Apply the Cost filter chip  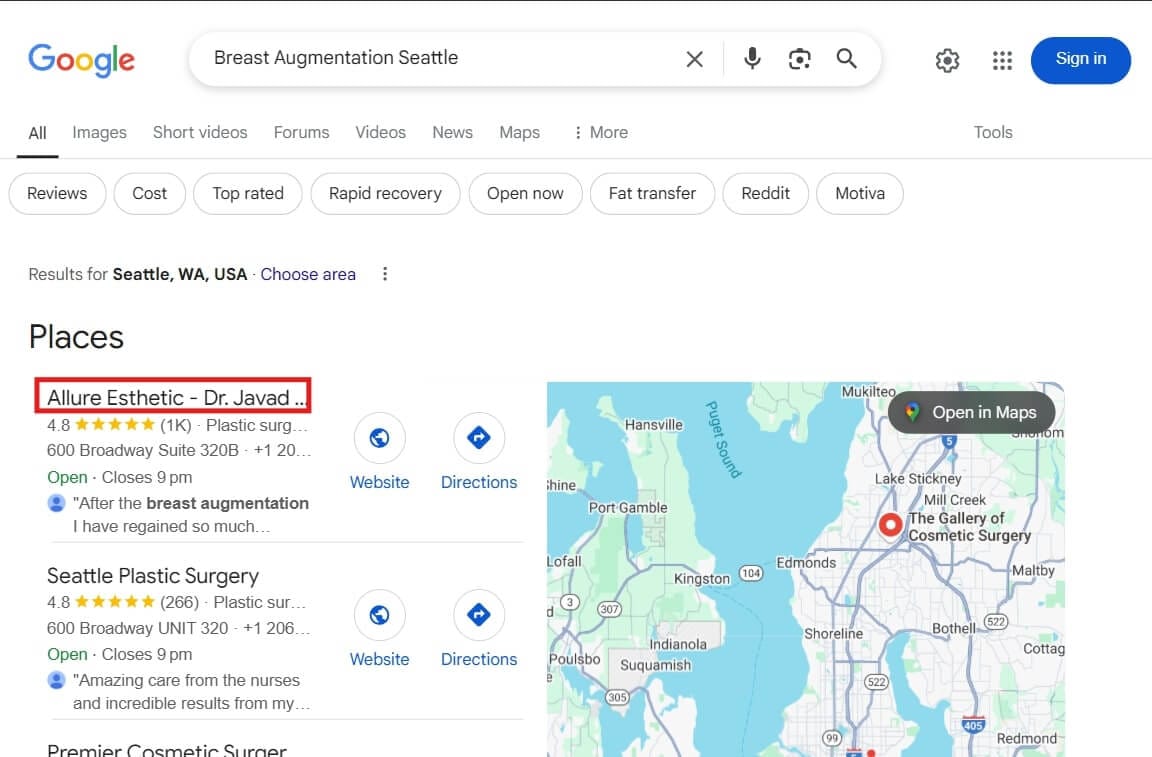[150, 194]
